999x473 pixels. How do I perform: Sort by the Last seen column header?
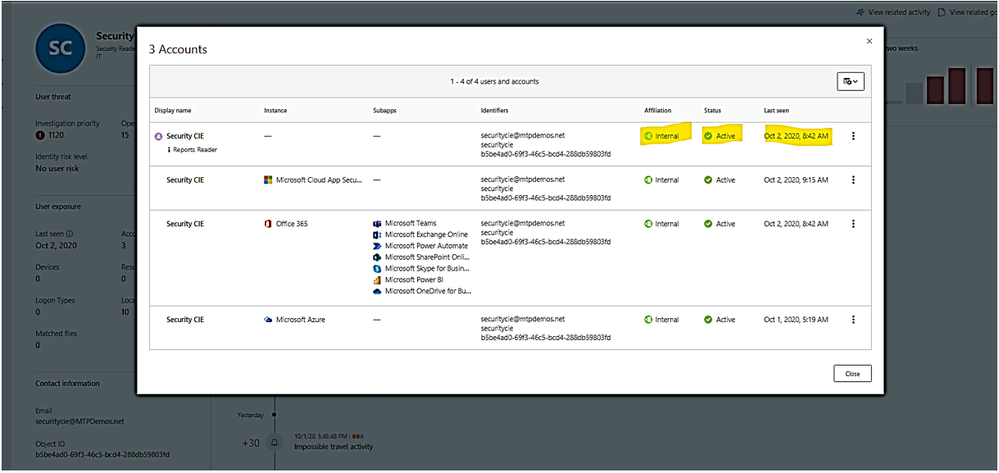(777, 110)
